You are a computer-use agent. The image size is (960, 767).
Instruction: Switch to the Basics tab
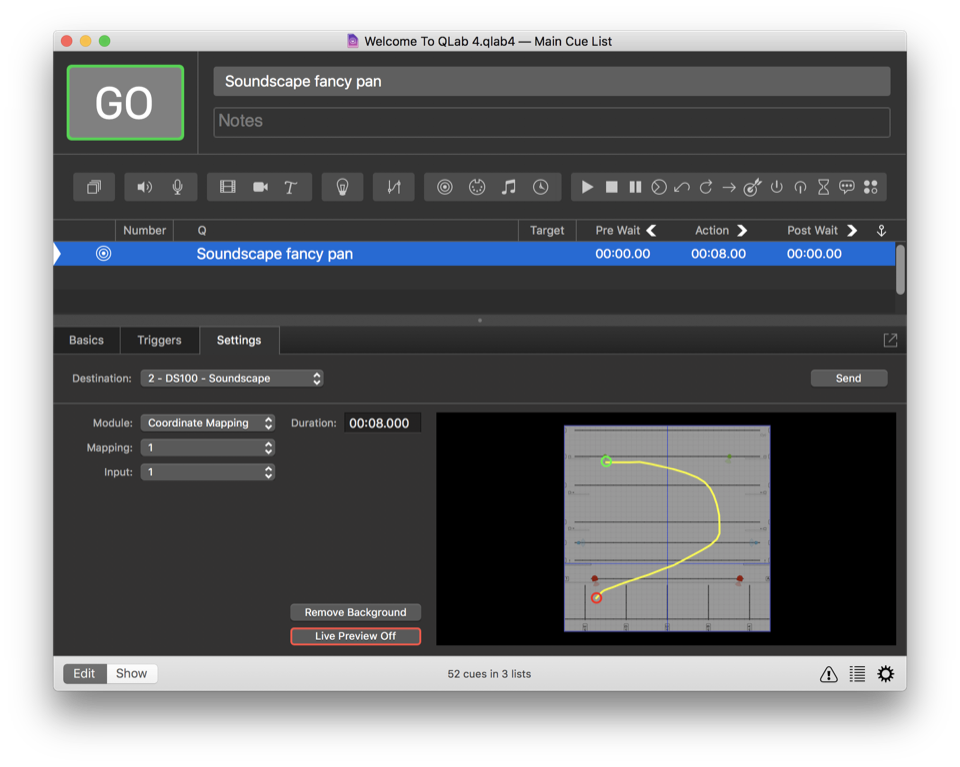coord(86,340)
